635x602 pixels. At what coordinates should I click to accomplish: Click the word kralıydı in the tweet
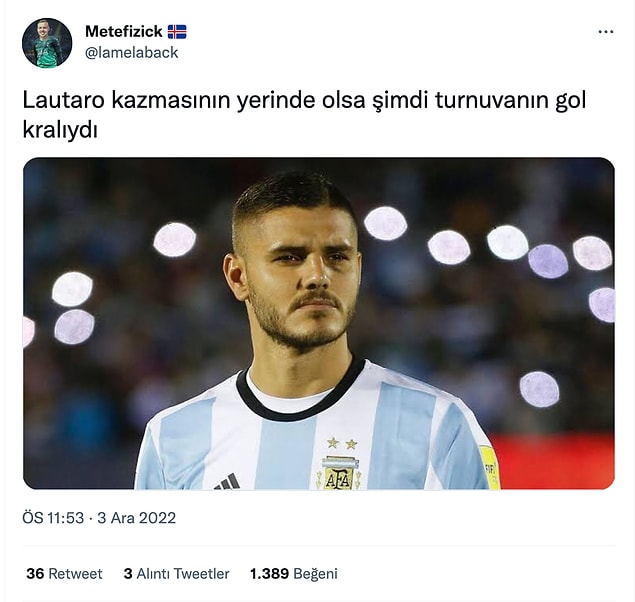click(x=60, y=130)
